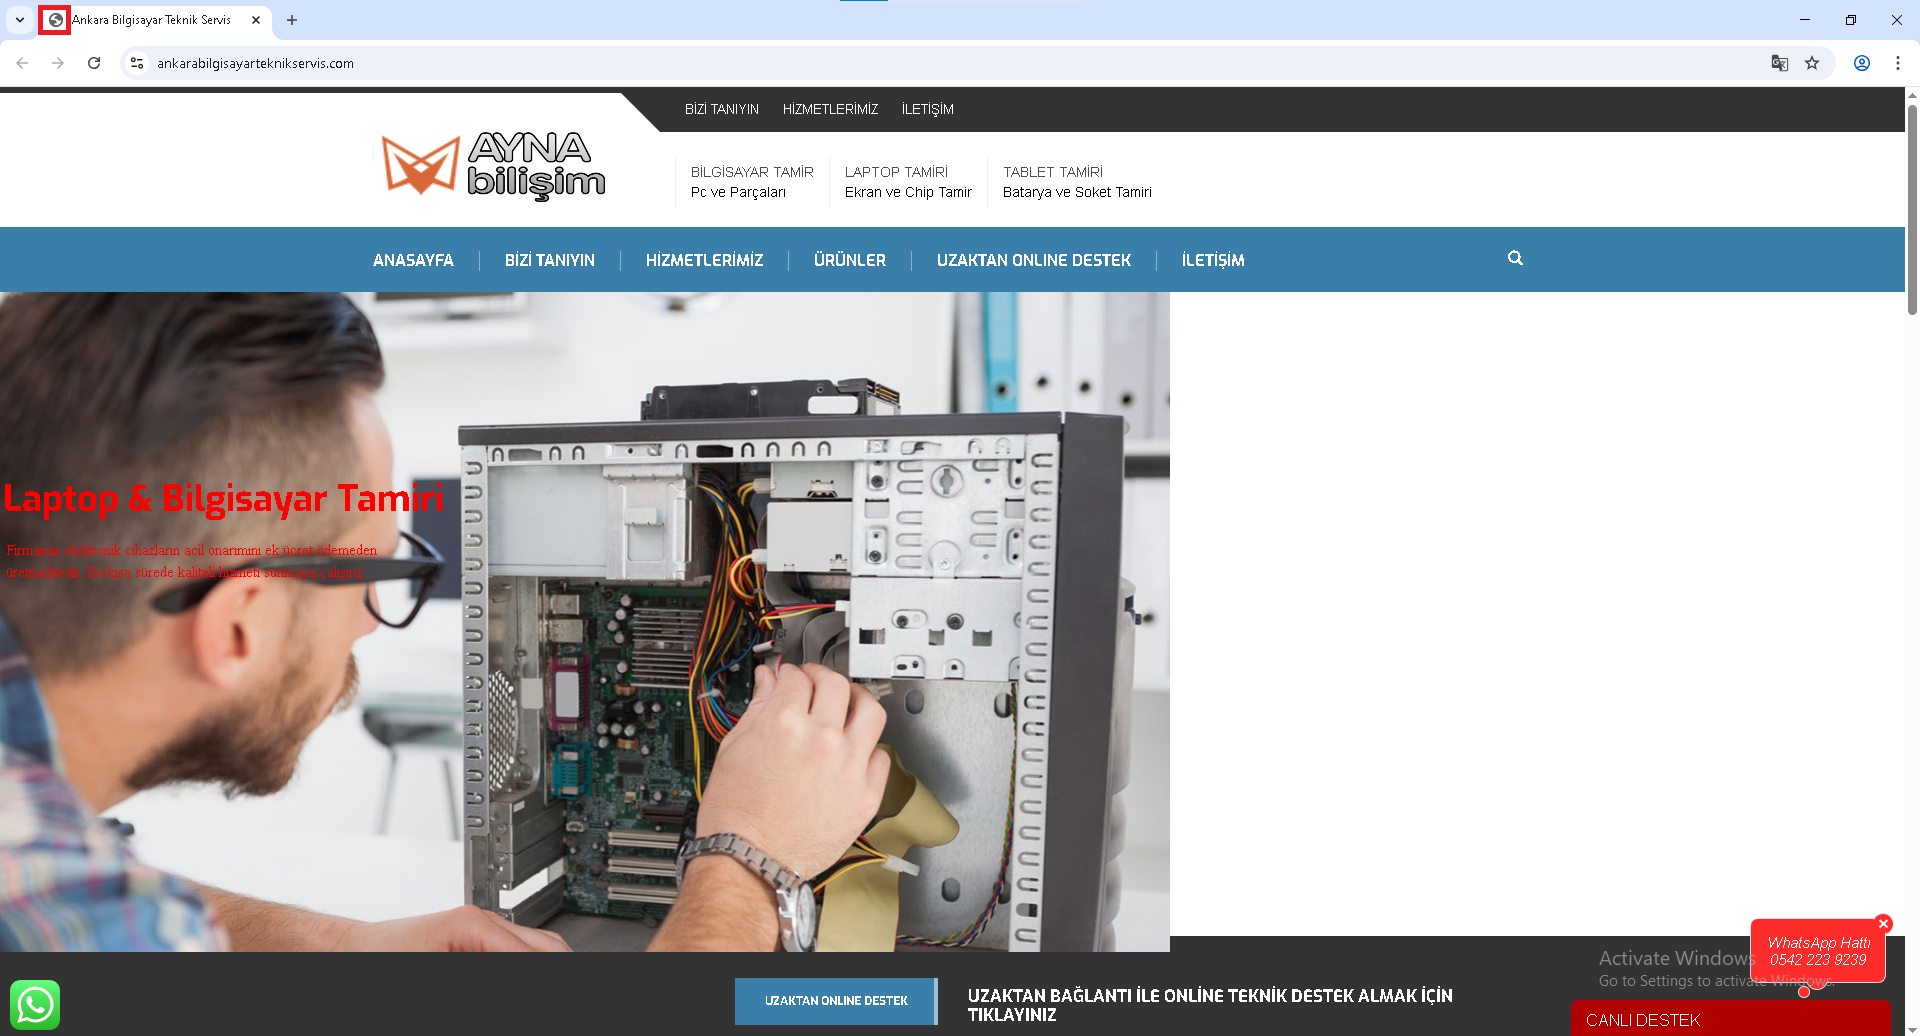Open the website search magnifier icon

tap(1515, 258)
